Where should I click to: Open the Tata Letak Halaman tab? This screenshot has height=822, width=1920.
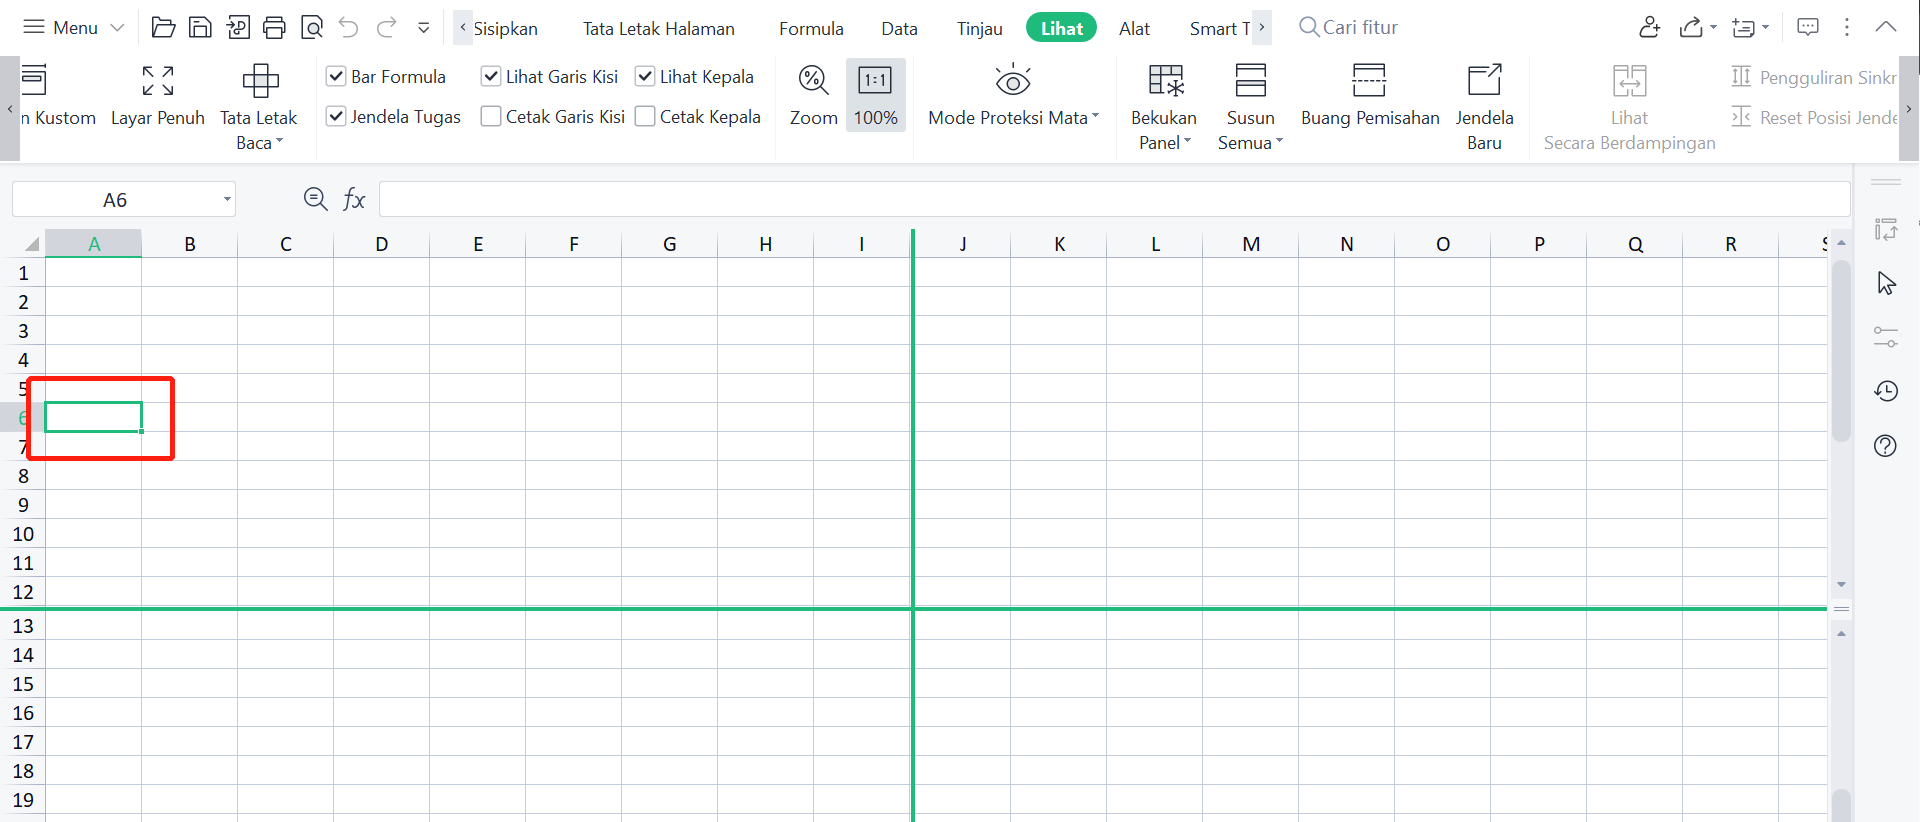tap(658, 29)
